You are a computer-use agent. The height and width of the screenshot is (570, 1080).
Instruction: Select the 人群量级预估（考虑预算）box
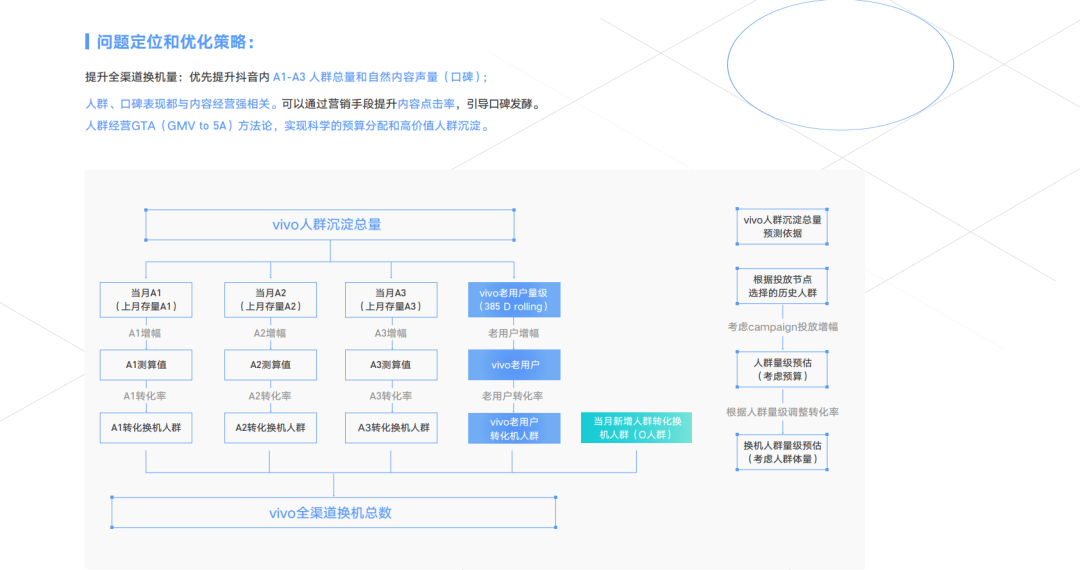click(x=782, y=369)
